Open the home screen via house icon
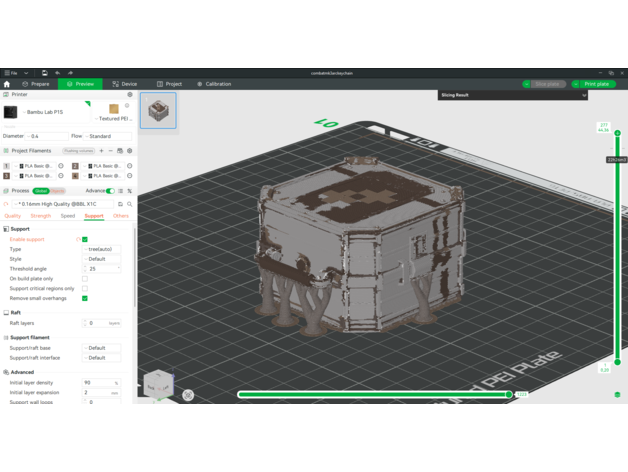This screenshot has width=628, height=472. coord(7,84)
